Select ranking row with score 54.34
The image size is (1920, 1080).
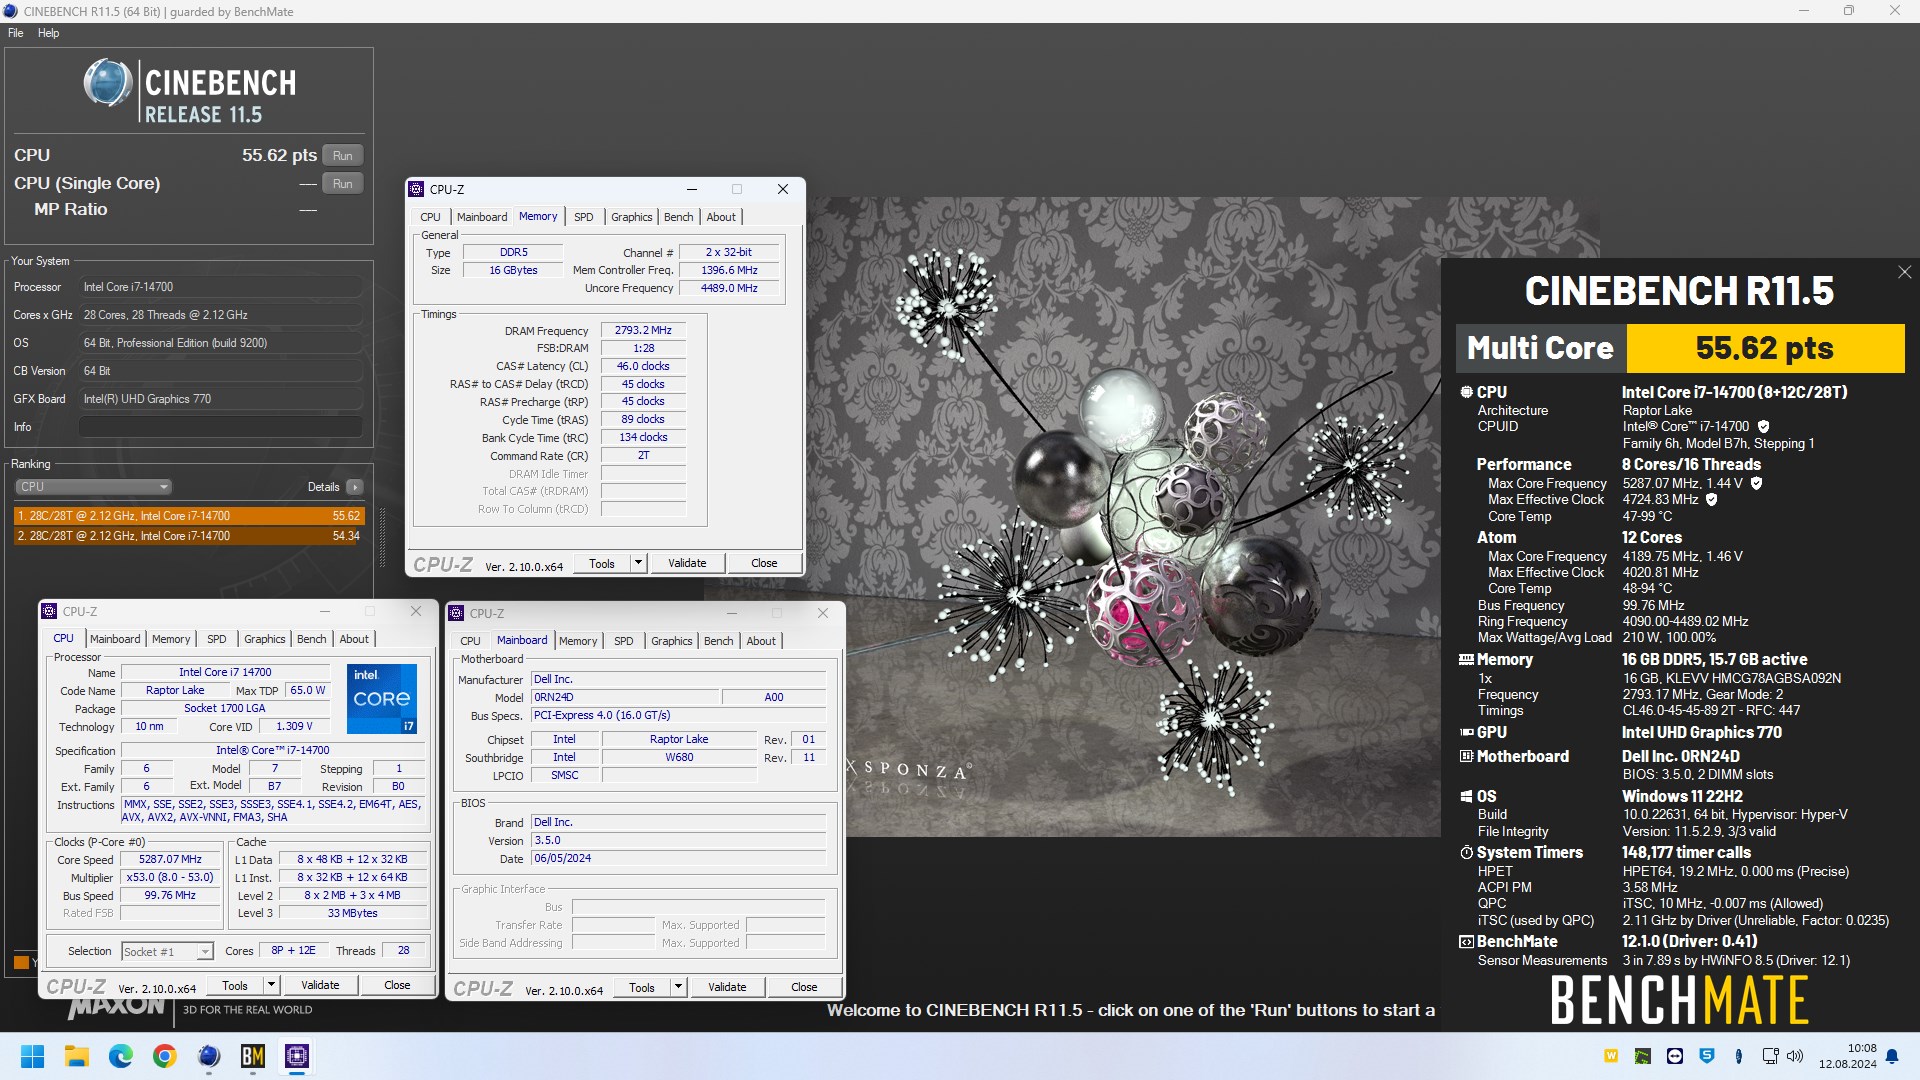(189, 536)
